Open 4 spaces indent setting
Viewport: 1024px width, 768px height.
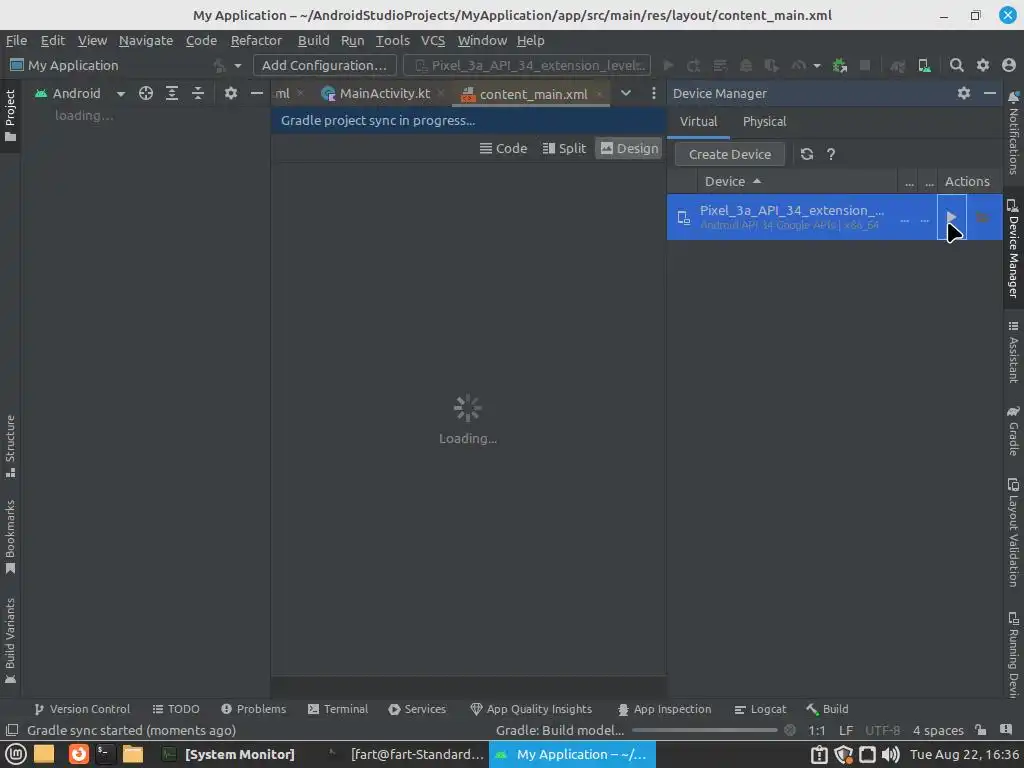coord(938,730)
